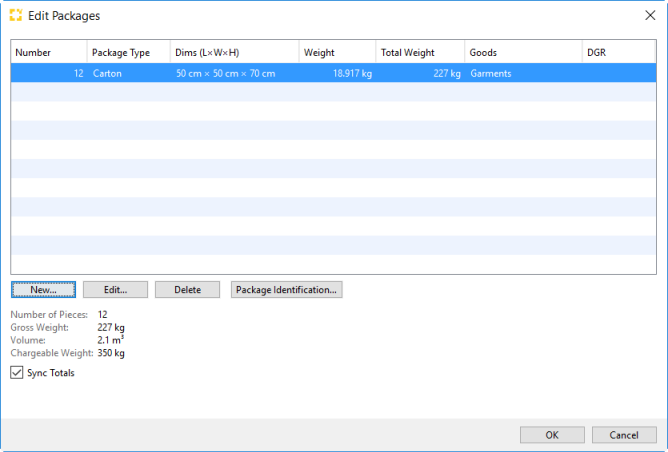Click the Total Weight column header

(x=420, y=53)
